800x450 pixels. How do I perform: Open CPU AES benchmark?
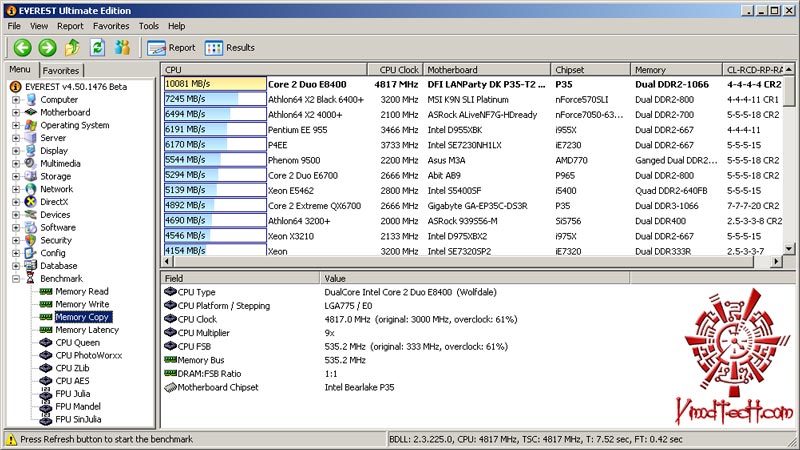pos(72,381)
